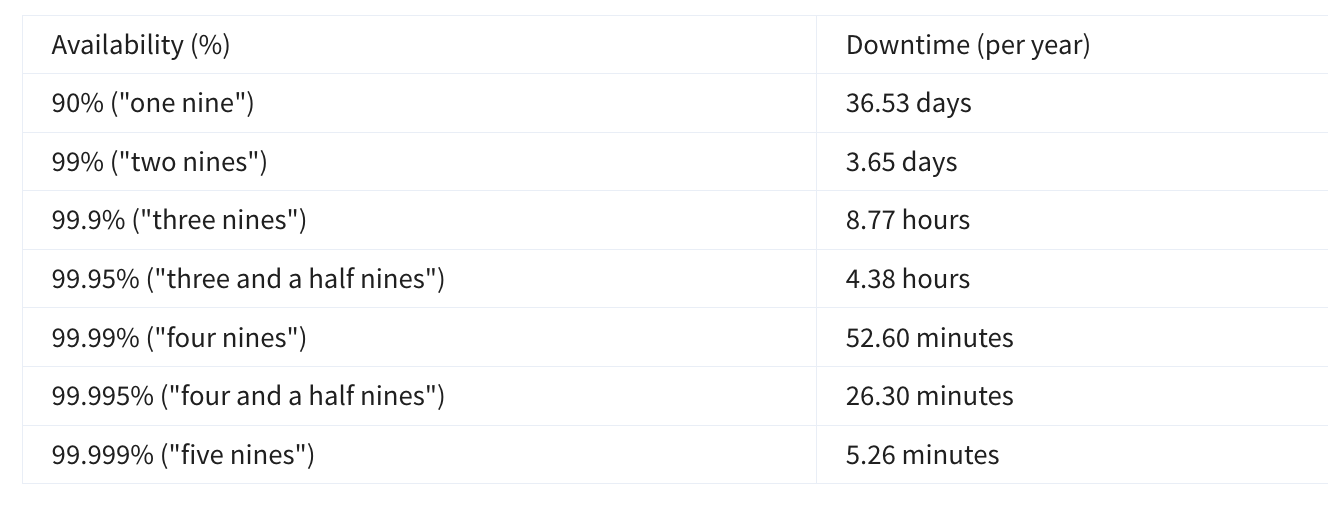Click the "Availability (%)" column header
The width and height of the screenshot is (1328, 514).
coord(141,45)
